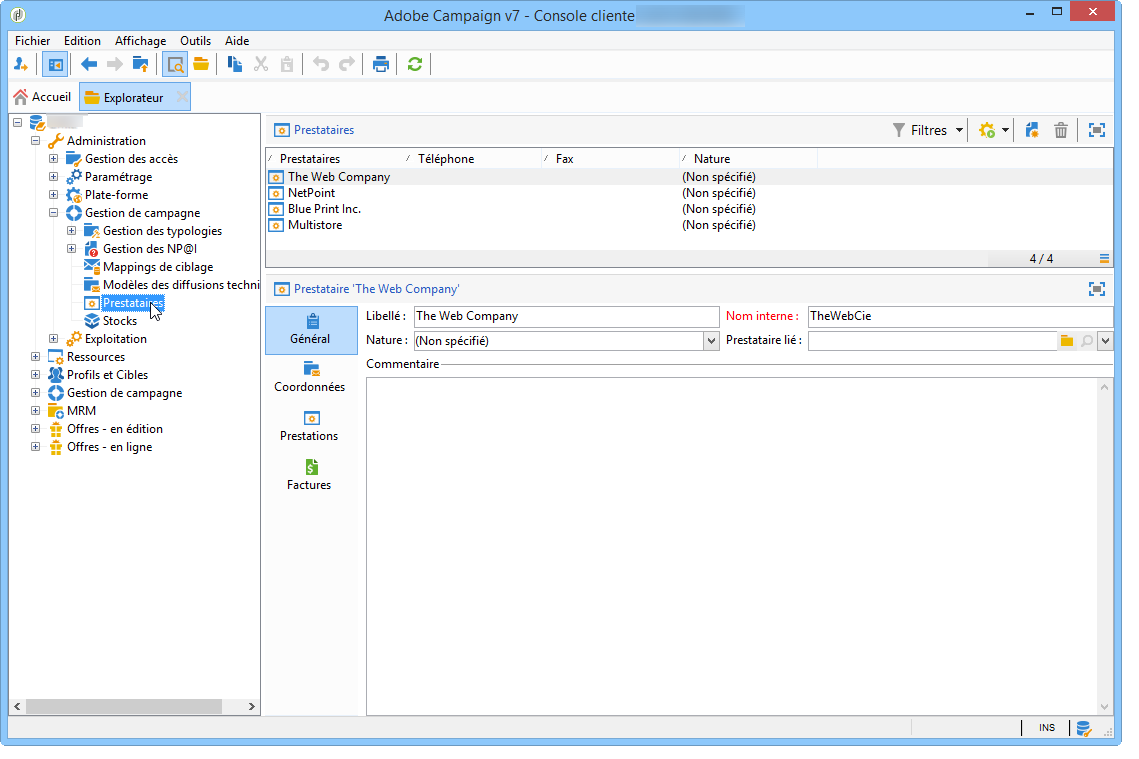Click the new provider icon

(x=986, y=131)
